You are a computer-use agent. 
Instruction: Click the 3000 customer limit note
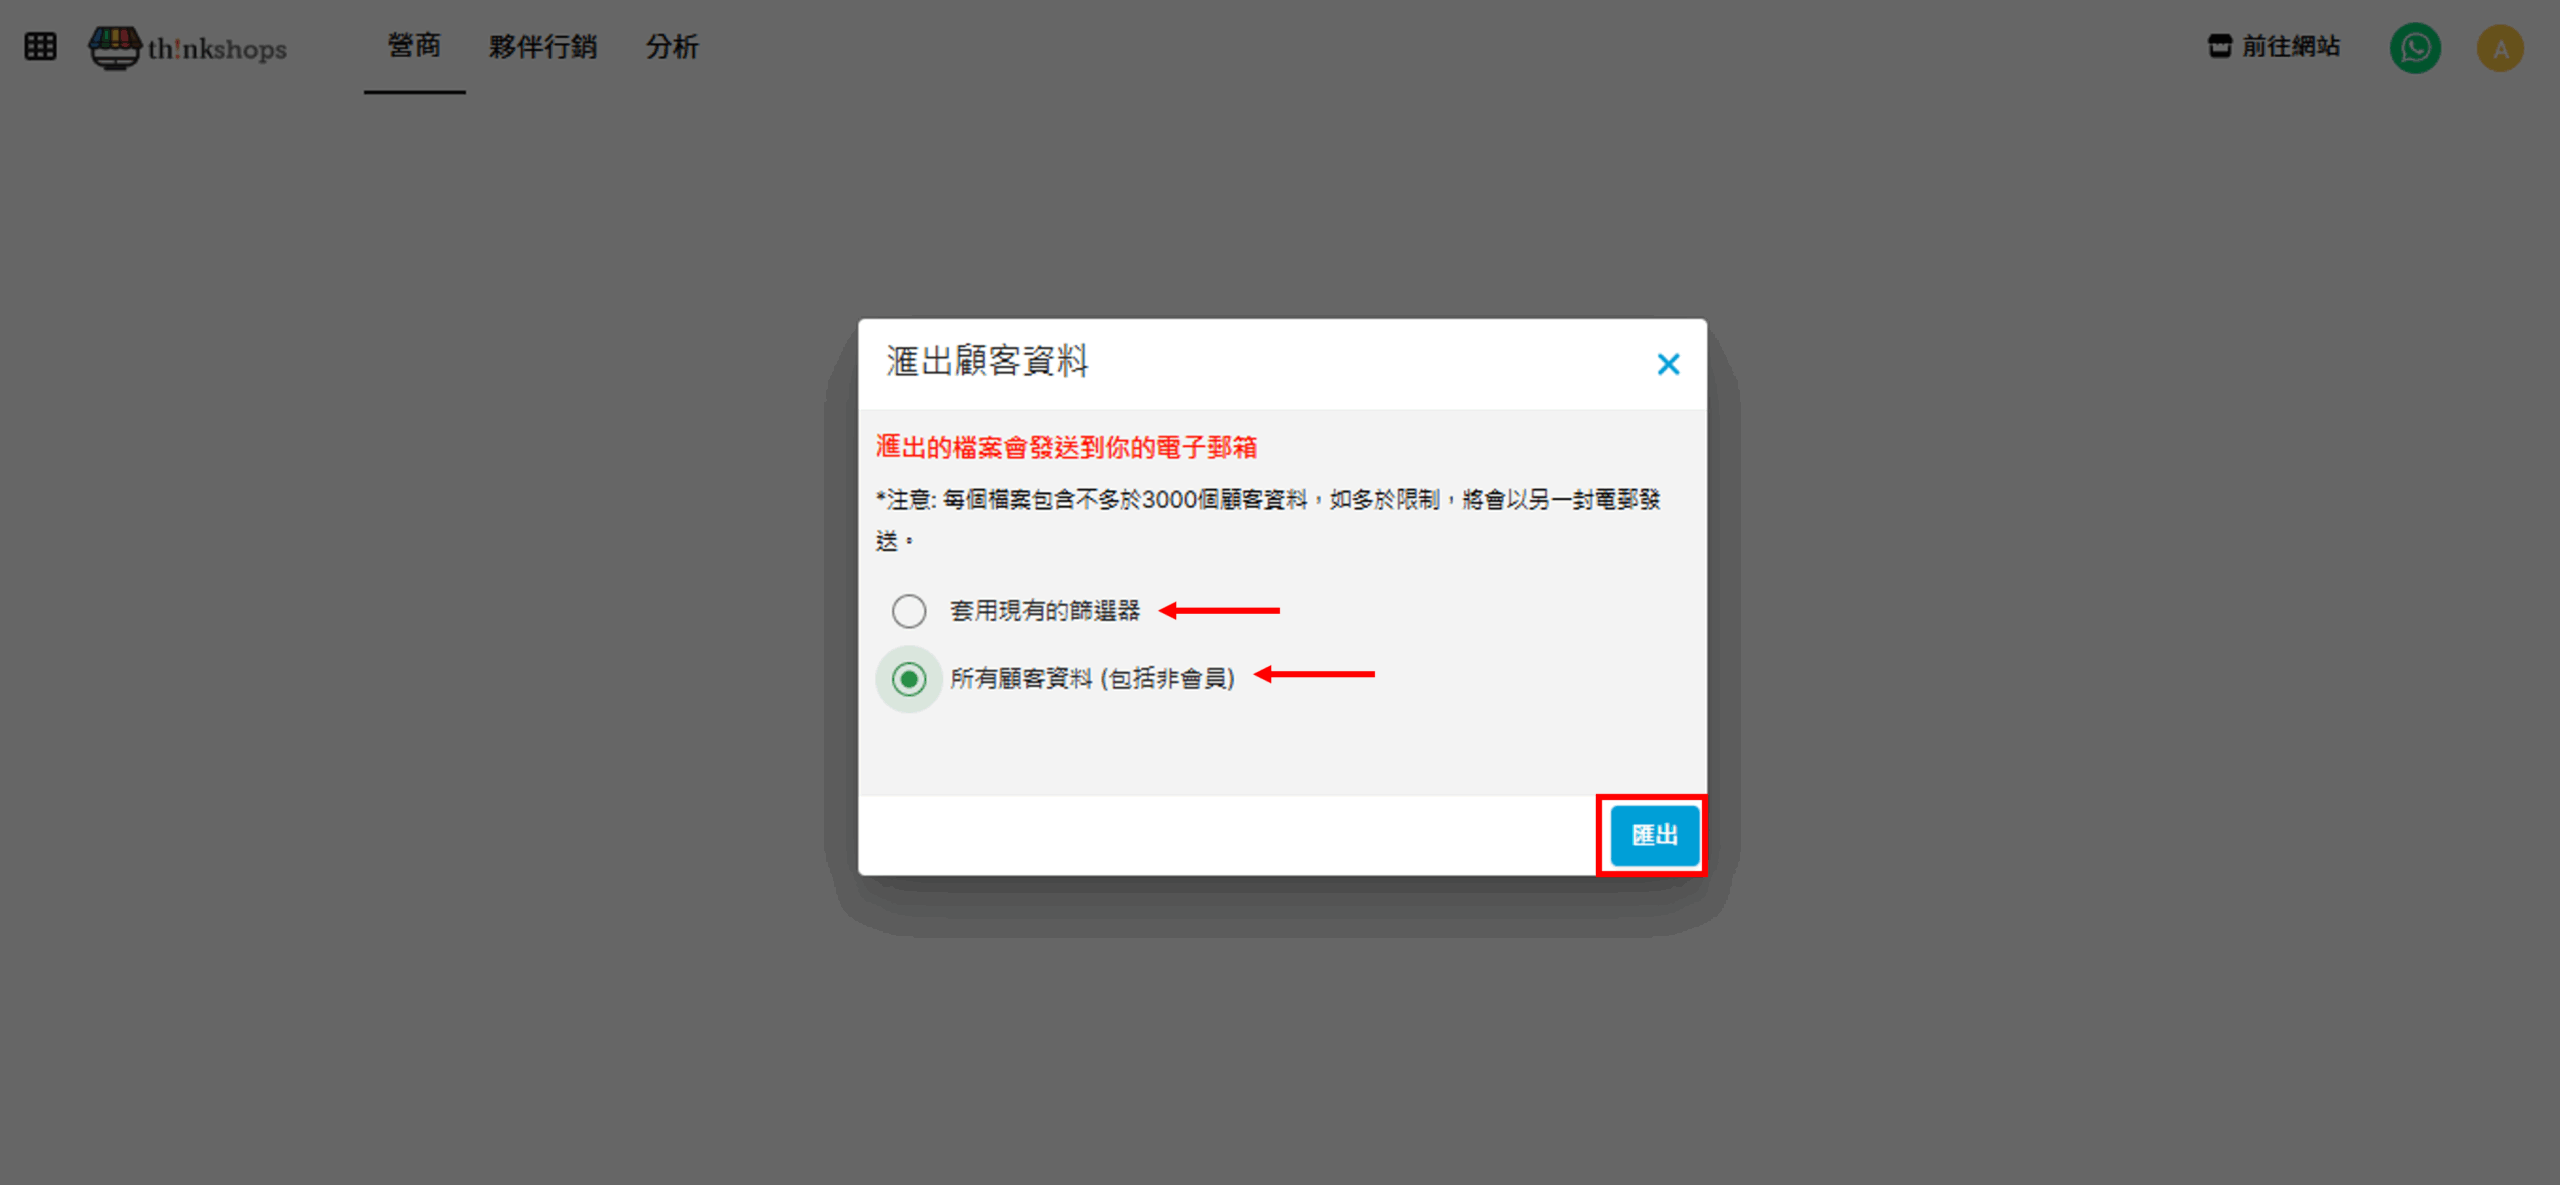pos(1268,520)
